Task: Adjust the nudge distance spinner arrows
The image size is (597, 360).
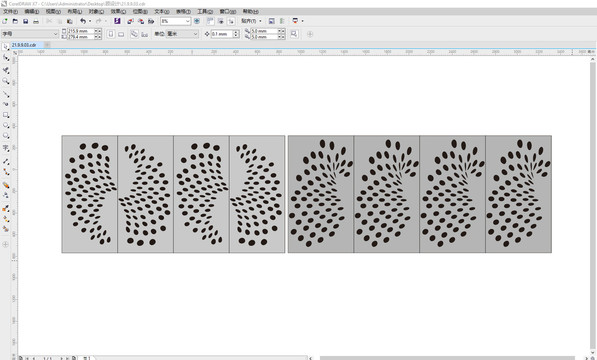Action: click(236, 34)
